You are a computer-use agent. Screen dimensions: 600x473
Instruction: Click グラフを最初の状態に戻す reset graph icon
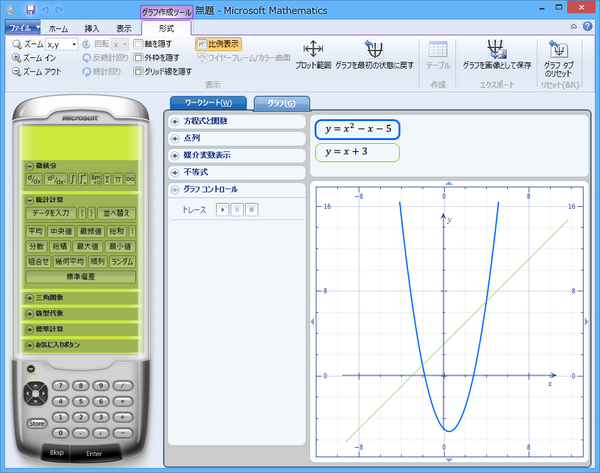374,49
